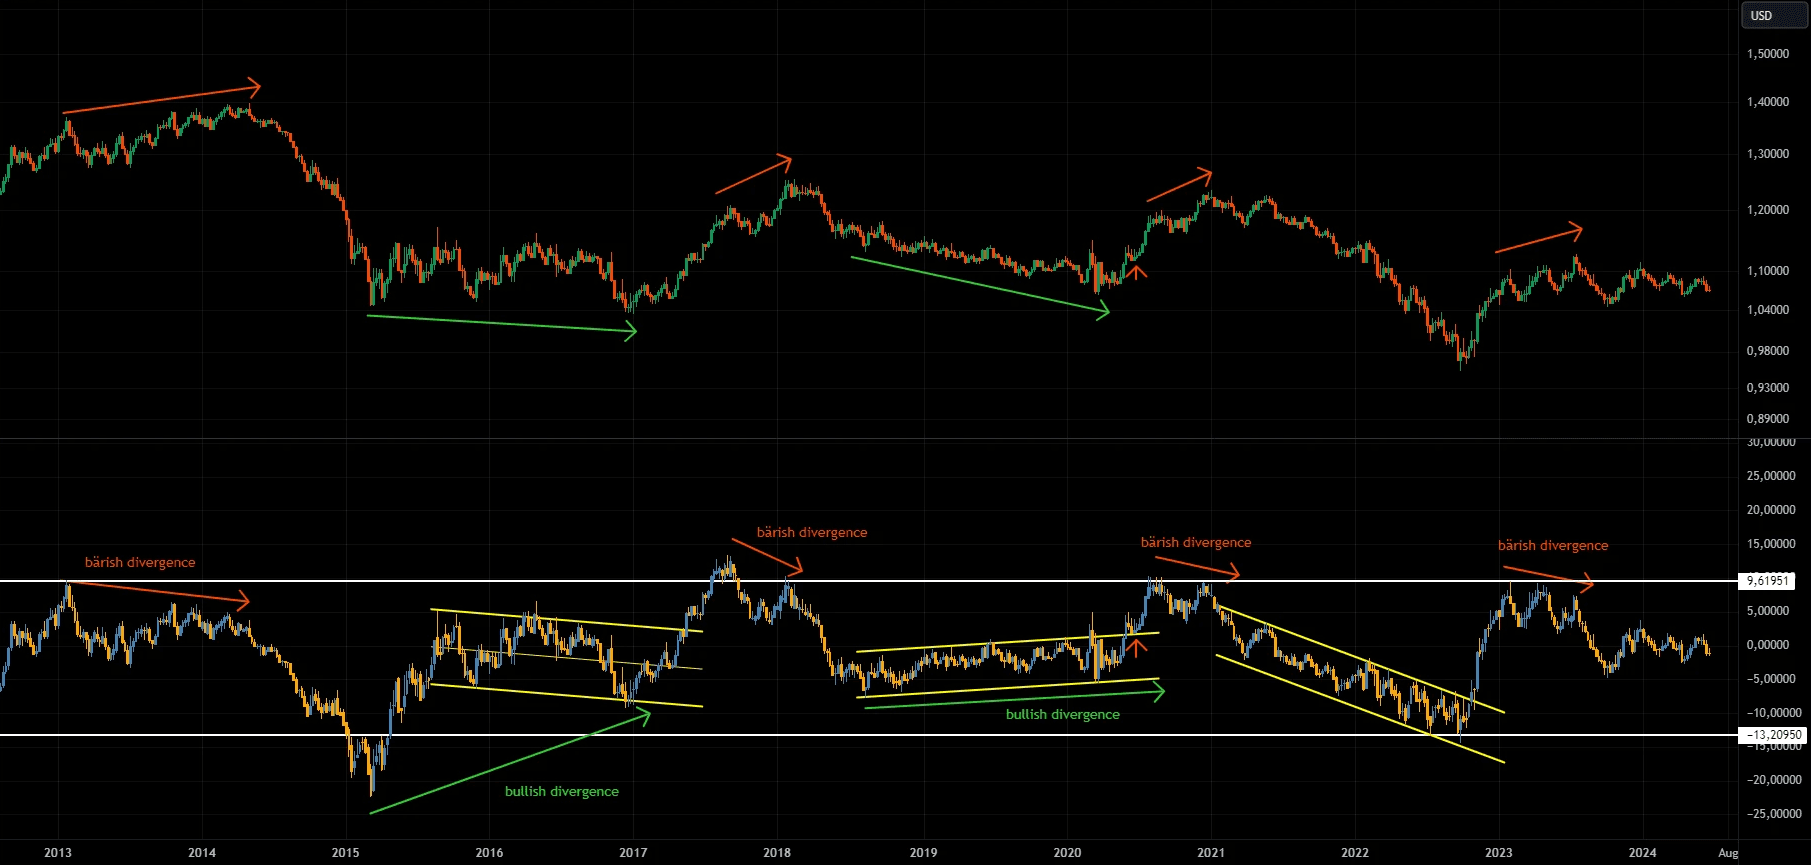Screen dimensions: 1811x865
Task: Click the −5,00000 indicator scale value
Action: click(1771, 679)
